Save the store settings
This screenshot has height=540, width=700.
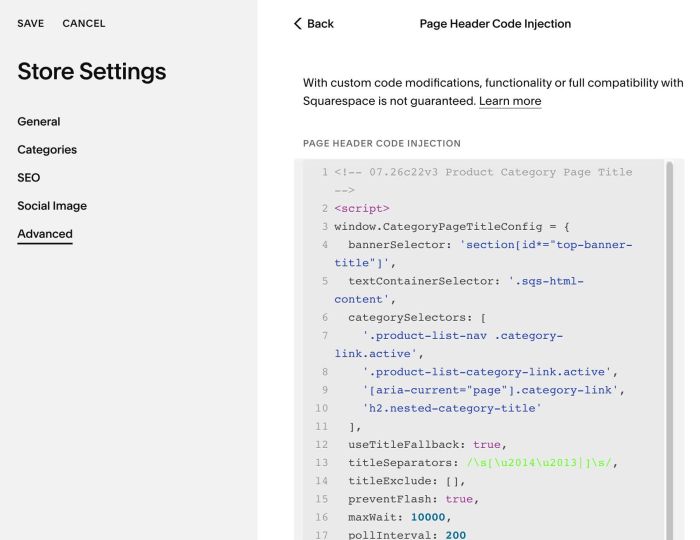31,24
